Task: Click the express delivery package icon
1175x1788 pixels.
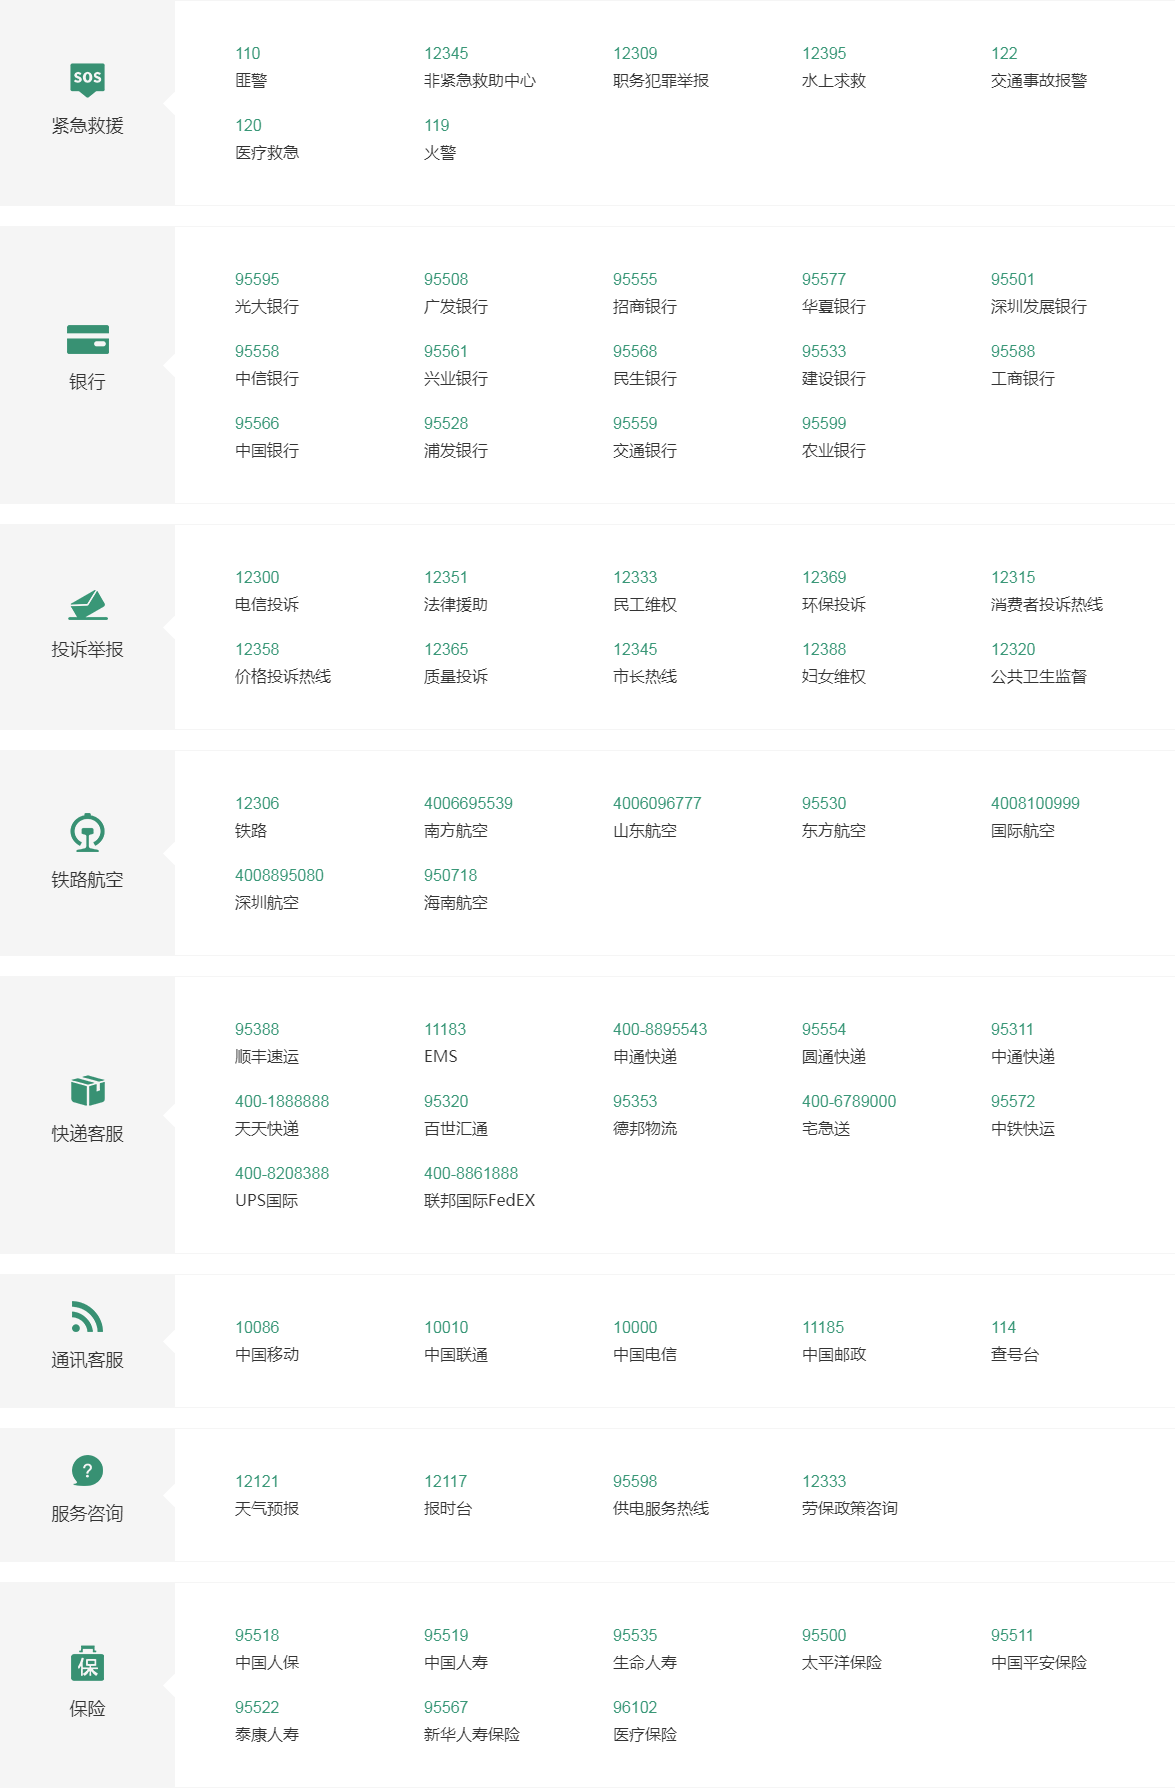Action: [x=87, y=1090]
